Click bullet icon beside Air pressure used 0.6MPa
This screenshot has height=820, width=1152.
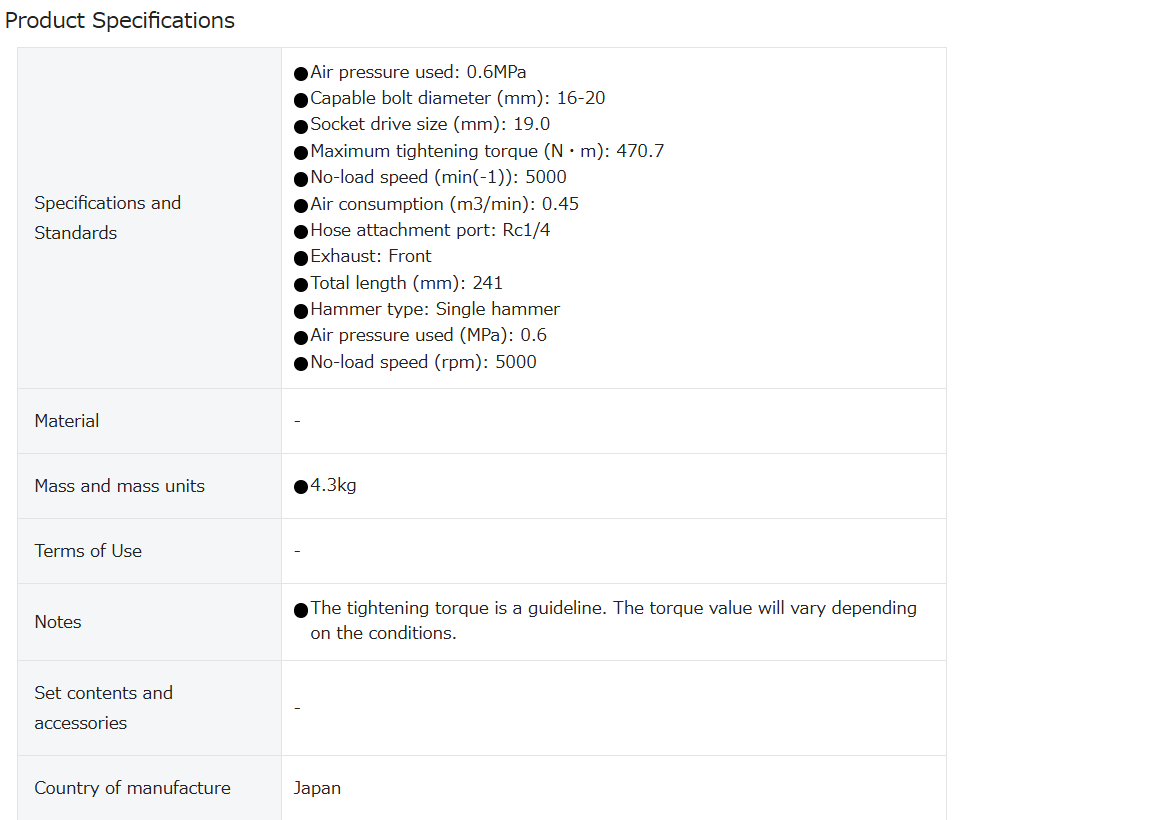(x=300, y=73)
